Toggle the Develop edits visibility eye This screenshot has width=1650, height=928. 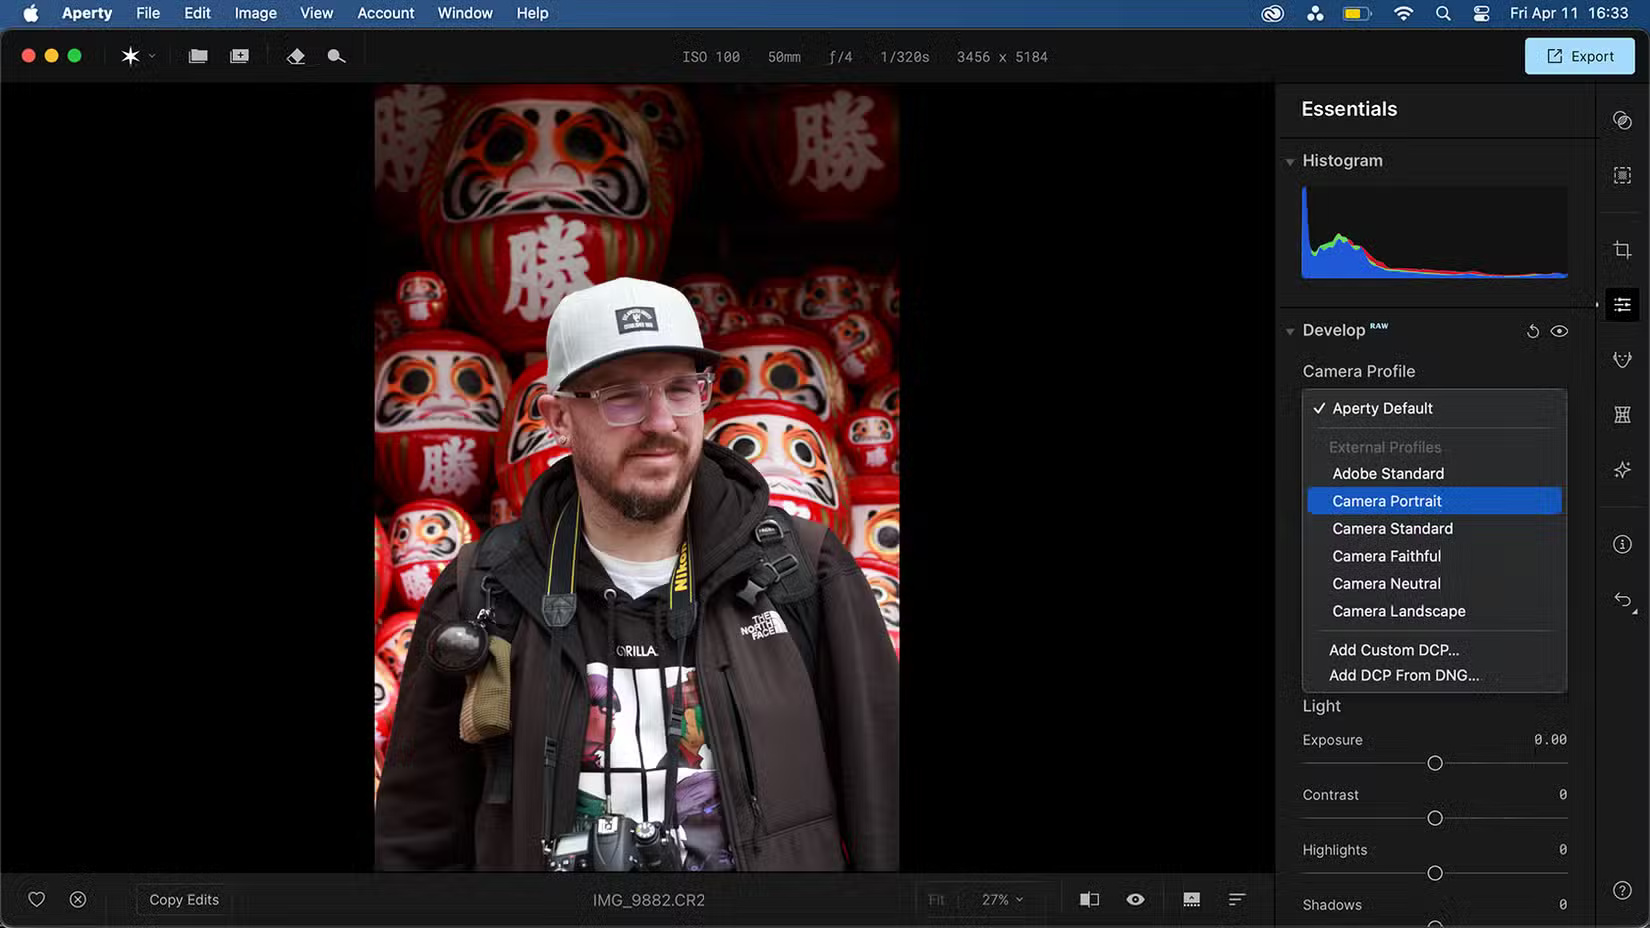tap(1559, 330)
